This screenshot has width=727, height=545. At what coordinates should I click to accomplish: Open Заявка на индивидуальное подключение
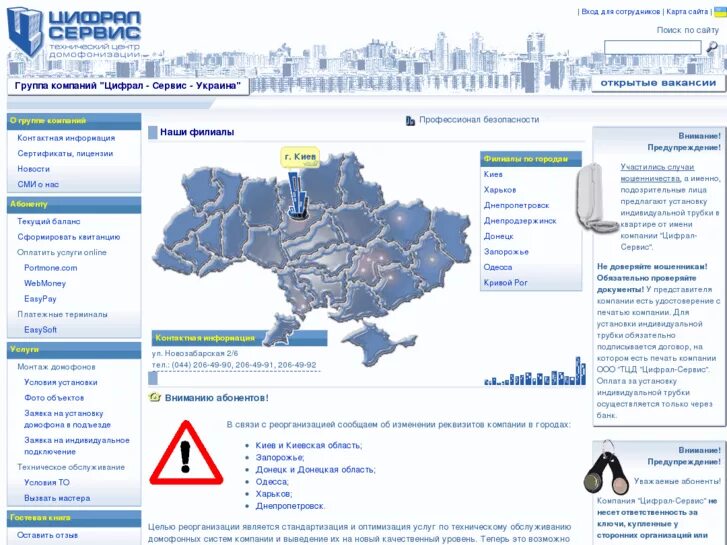(x=77, y=446)
